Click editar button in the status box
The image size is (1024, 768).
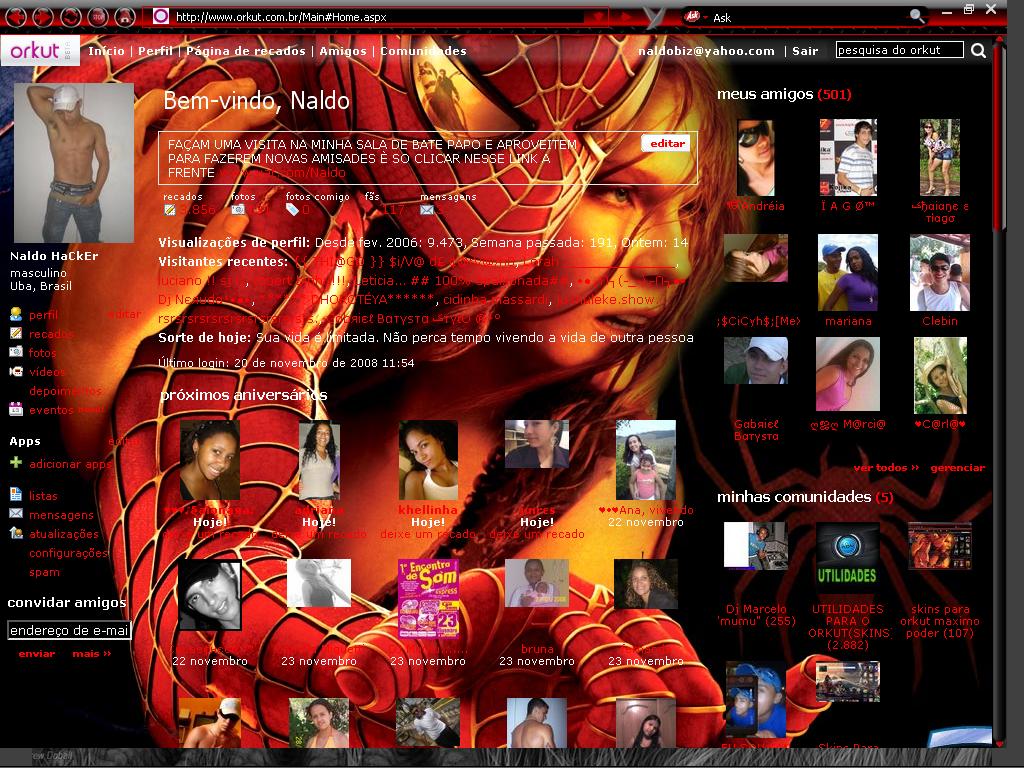coord(666,144)
